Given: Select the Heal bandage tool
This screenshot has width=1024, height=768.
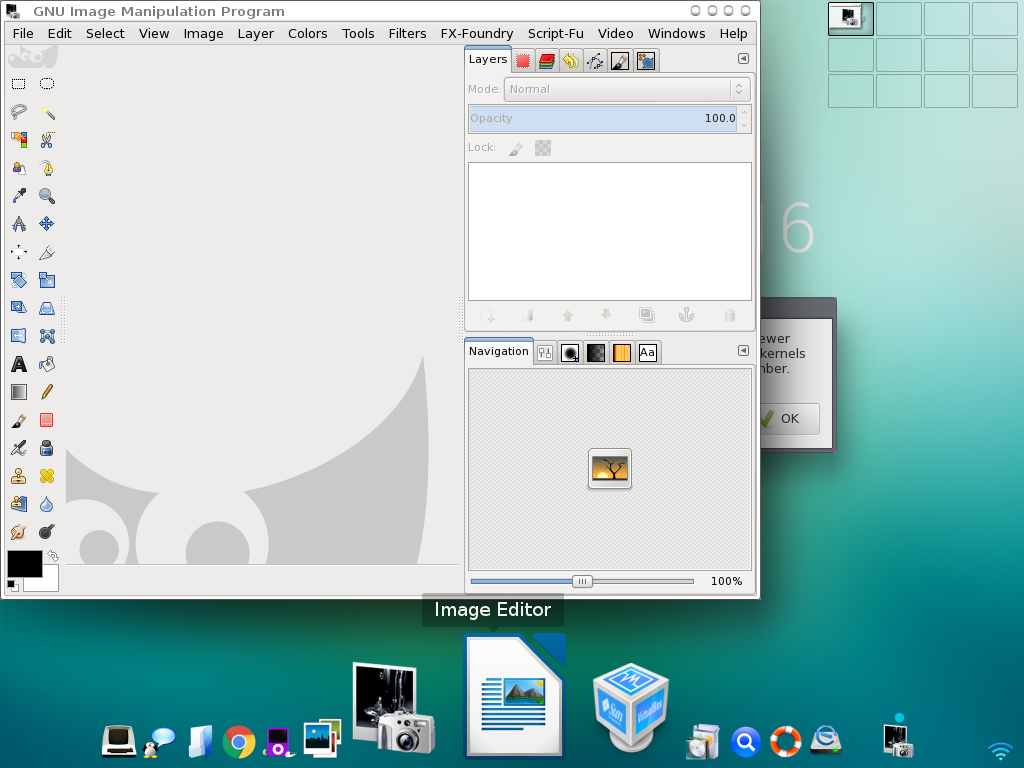Looking at the screenshot, I should 46,476.
